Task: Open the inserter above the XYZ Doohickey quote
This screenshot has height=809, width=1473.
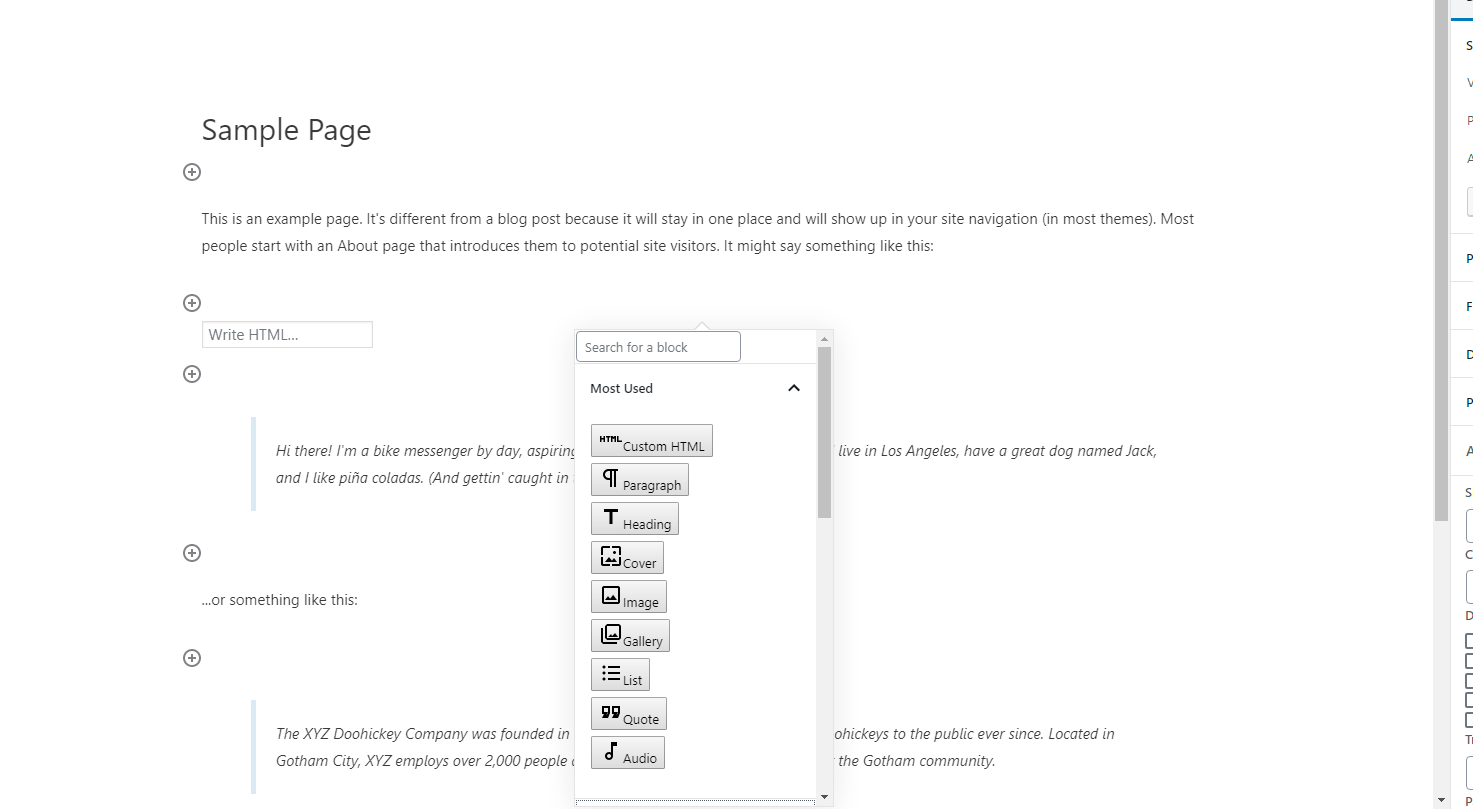Action: pyautogui.click(x=191, y=657)
